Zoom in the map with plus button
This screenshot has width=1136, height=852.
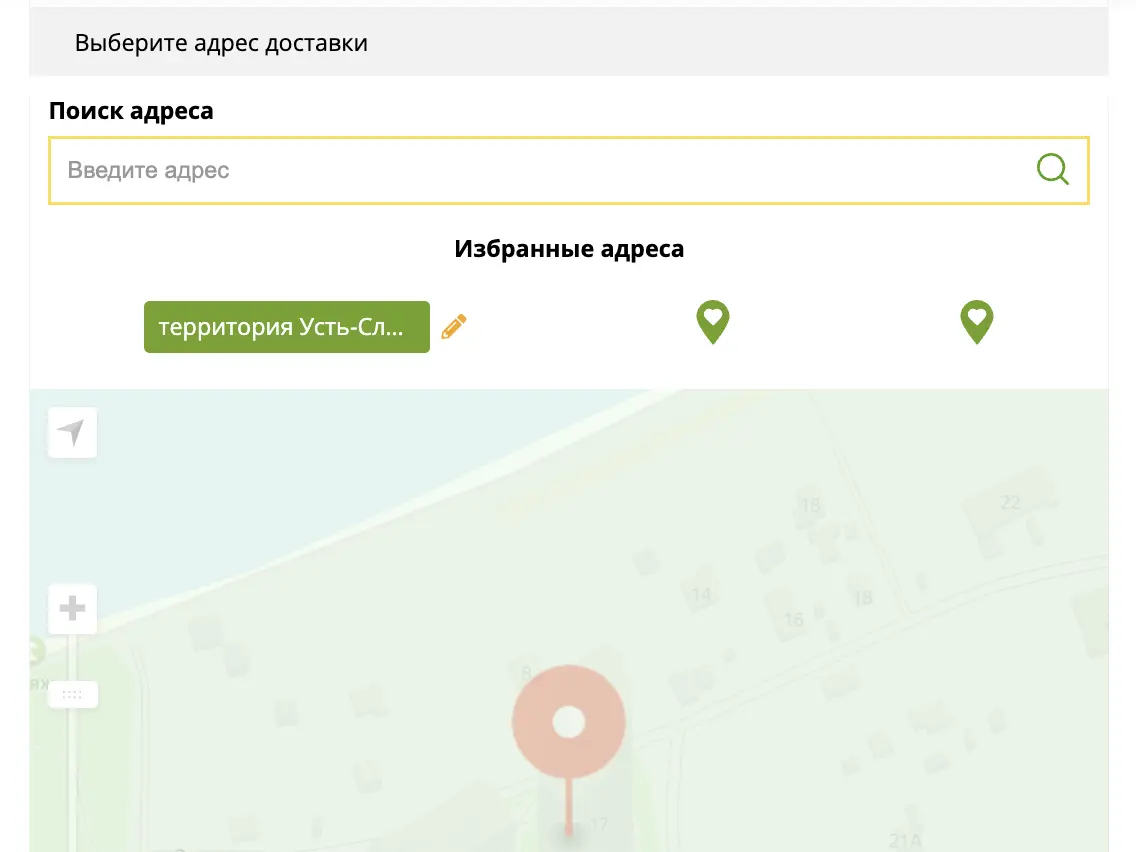coord(72,608)
